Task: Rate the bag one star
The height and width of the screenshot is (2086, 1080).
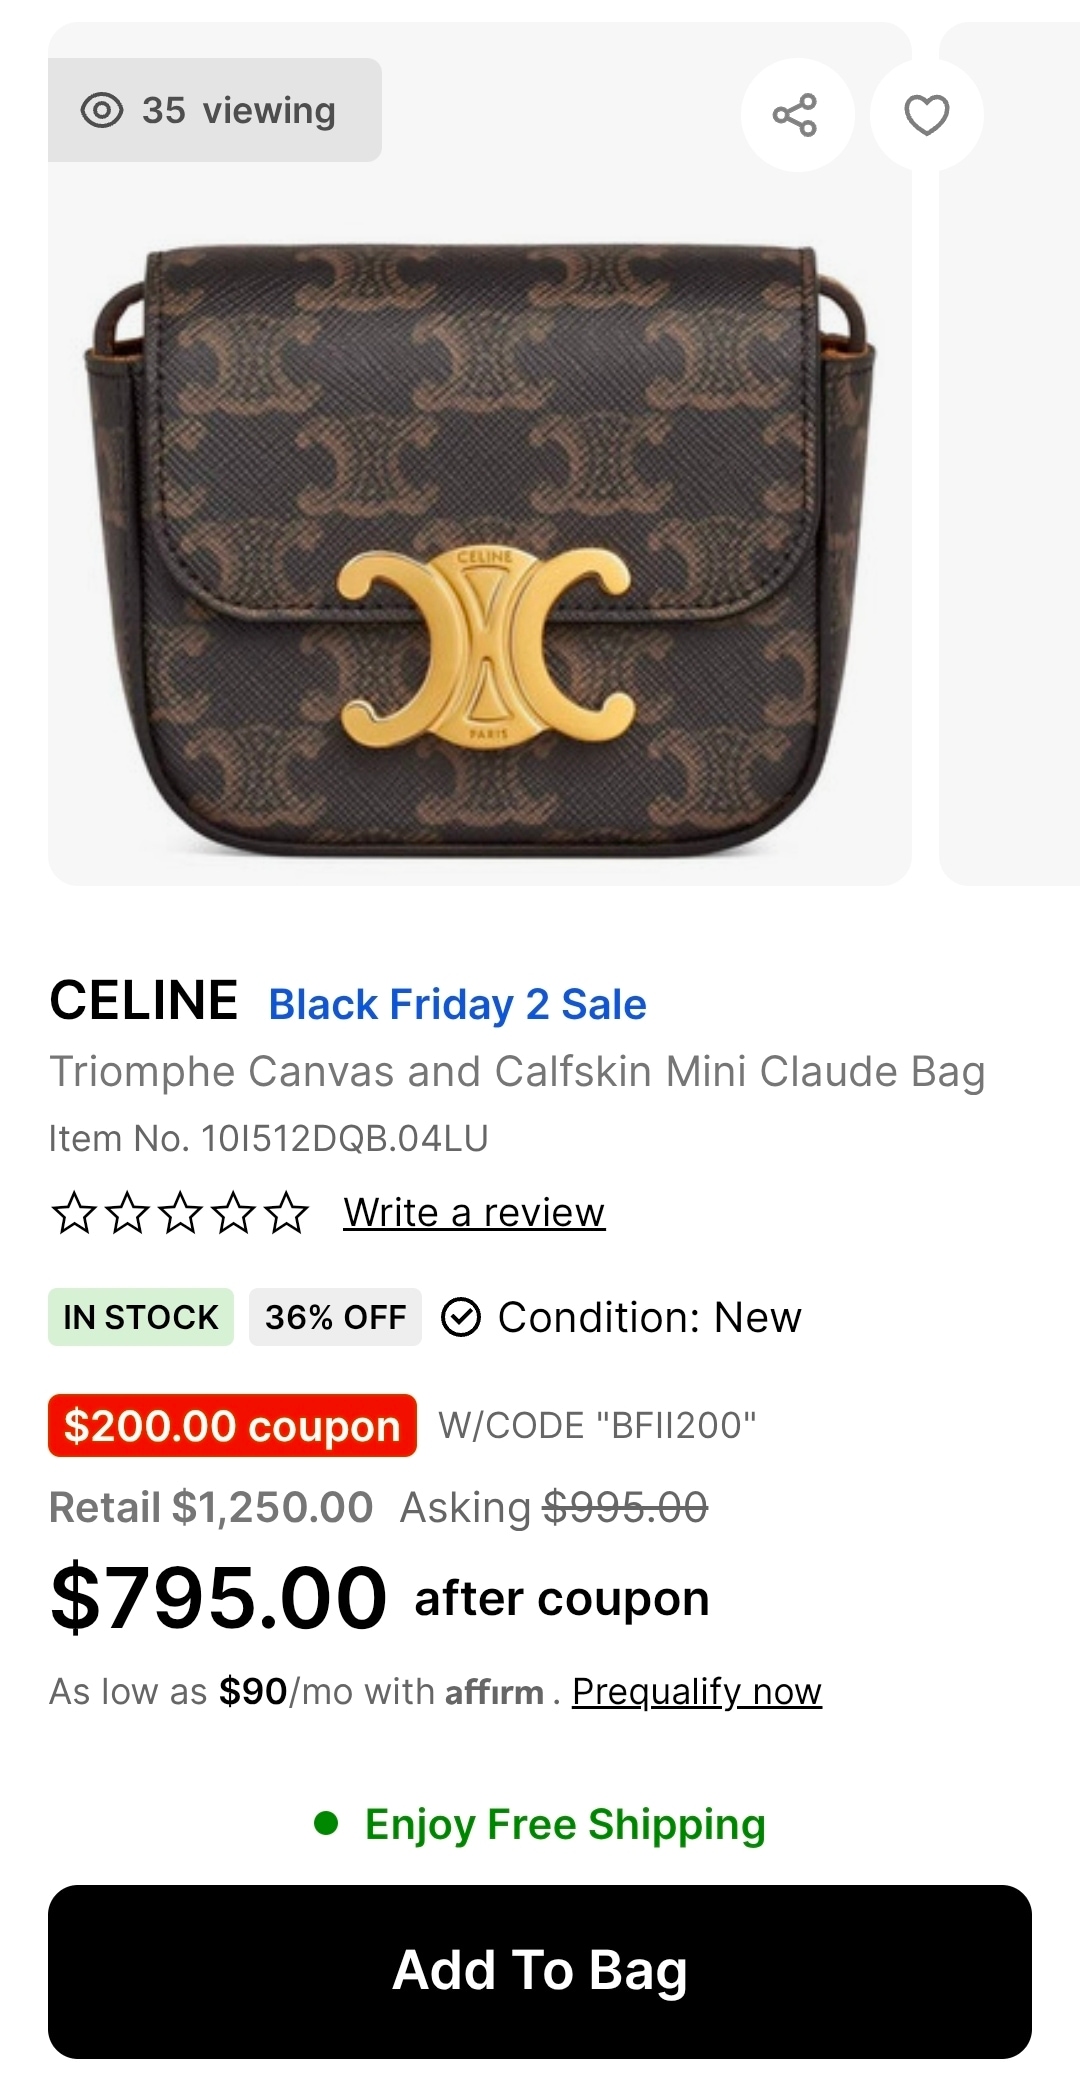Action: 74,1213
